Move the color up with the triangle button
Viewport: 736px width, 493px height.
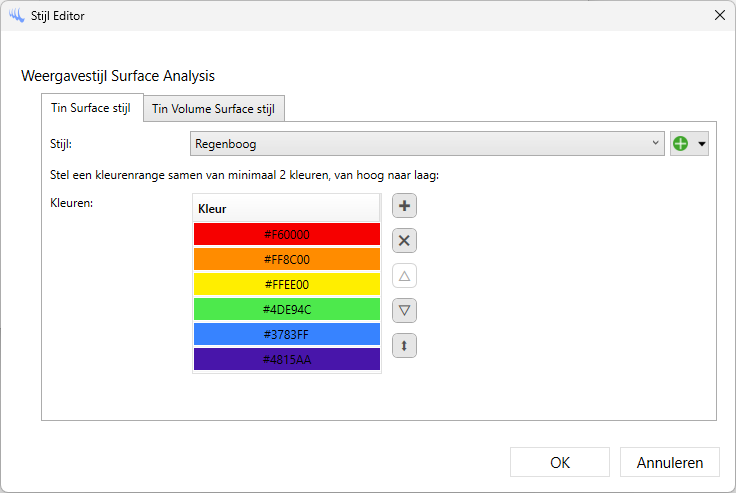(404, 276)
